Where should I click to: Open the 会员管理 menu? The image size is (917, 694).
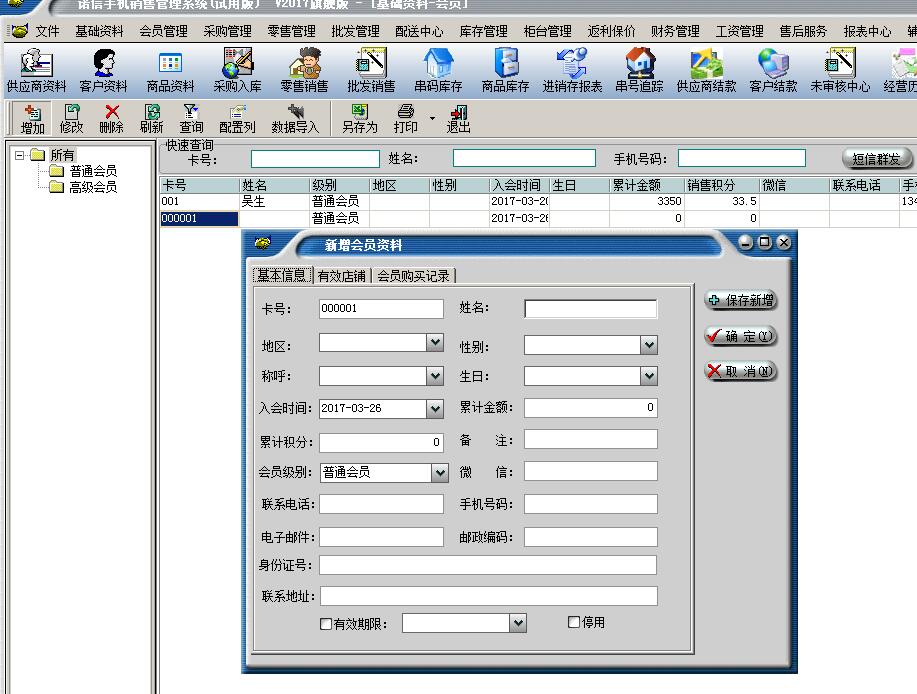(164, 31)
